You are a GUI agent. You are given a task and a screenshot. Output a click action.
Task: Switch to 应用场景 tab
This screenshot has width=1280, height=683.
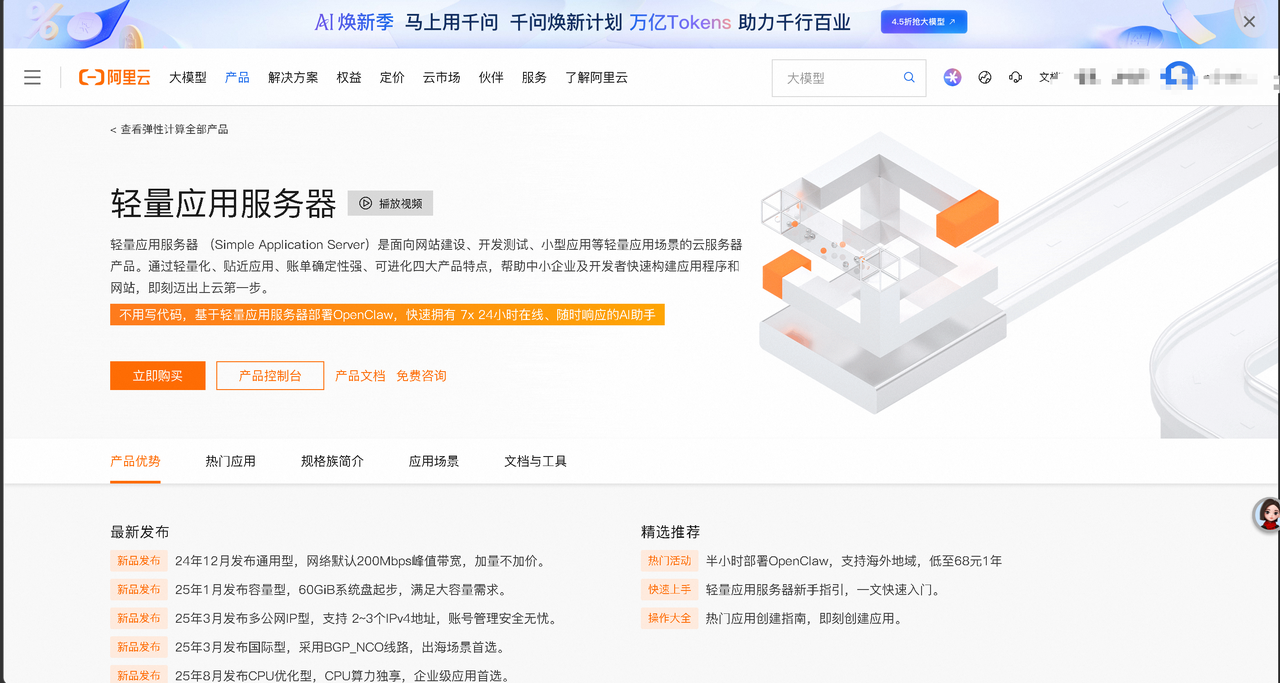tap(434, 461)
